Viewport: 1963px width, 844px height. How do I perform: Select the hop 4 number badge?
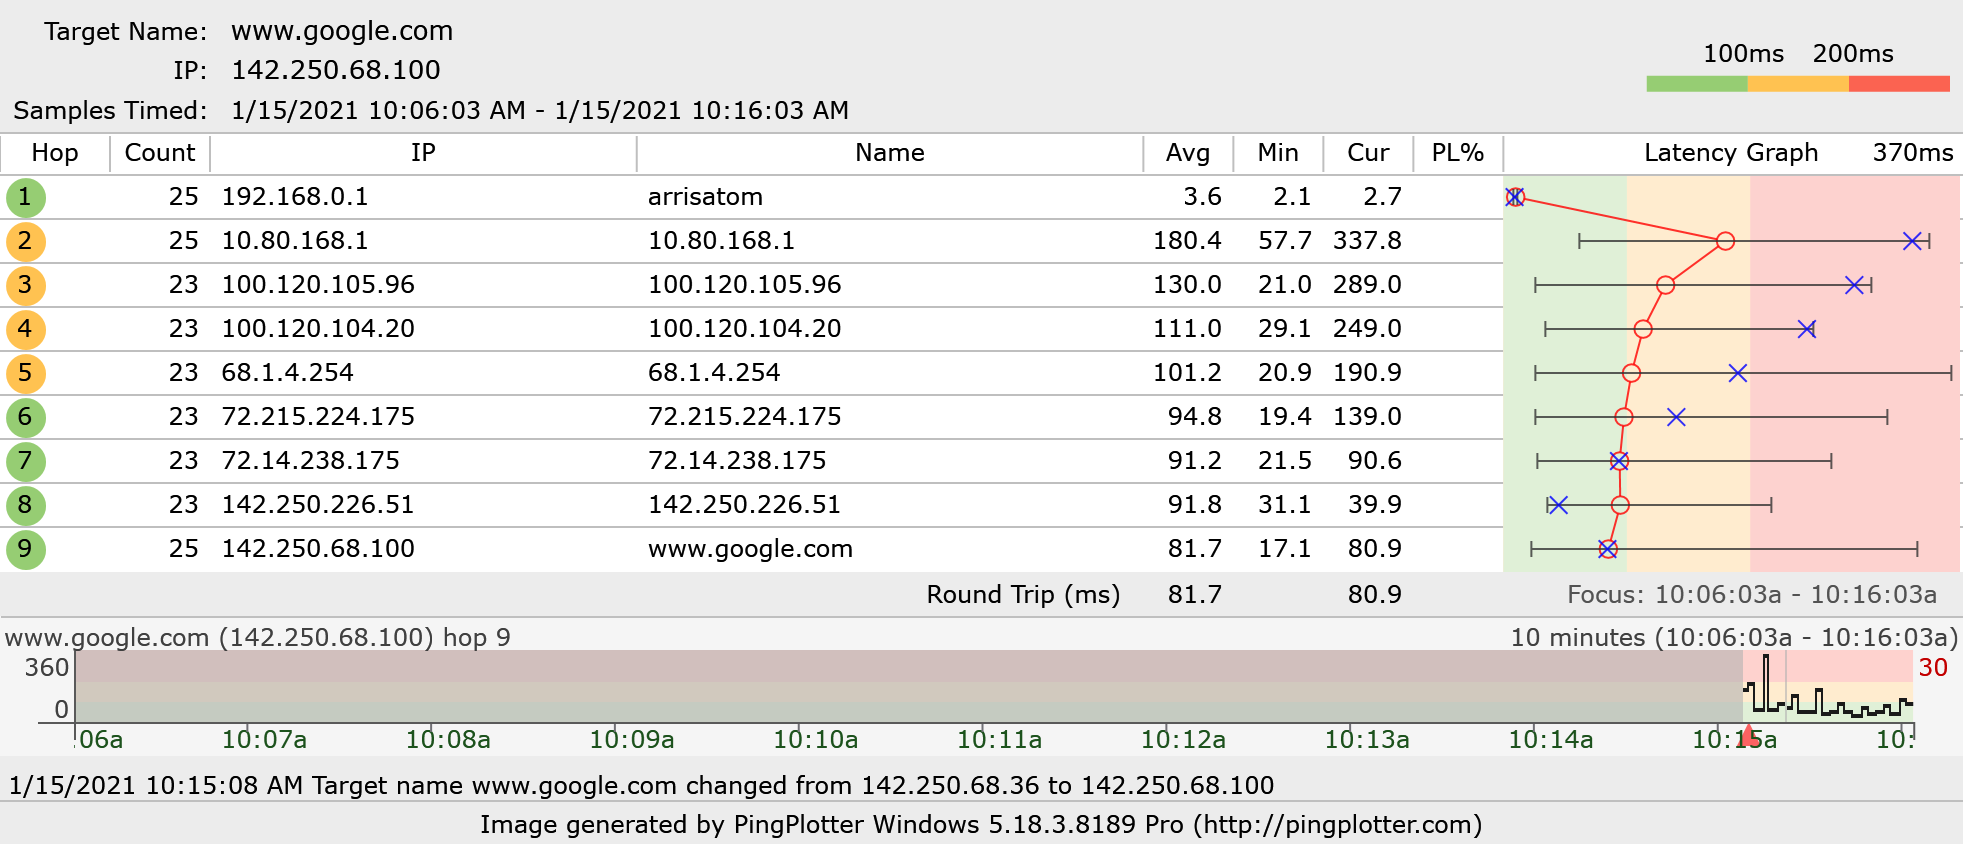click(x=25, y=329)
